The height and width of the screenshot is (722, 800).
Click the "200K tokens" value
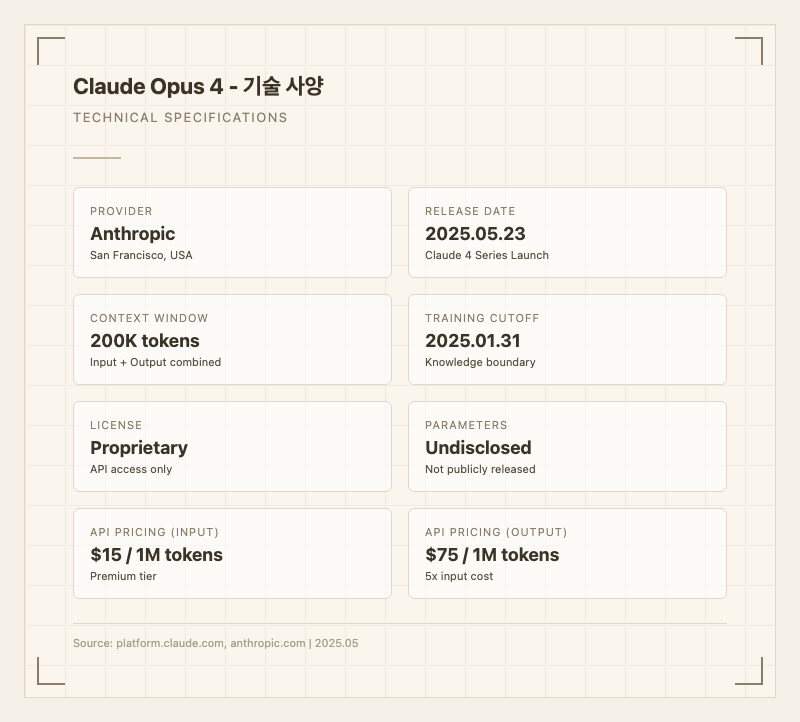(145, 341)
